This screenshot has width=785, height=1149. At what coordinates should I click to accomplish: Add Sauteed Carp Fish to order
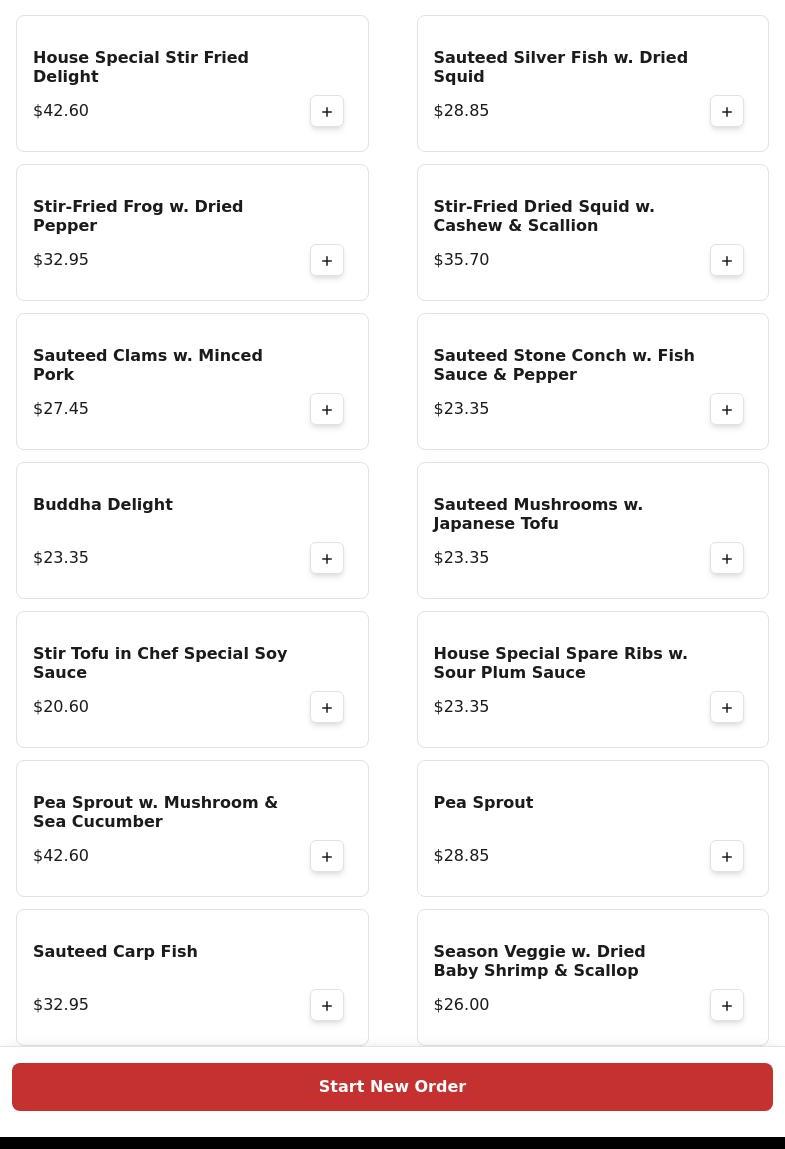[327, 1005]
